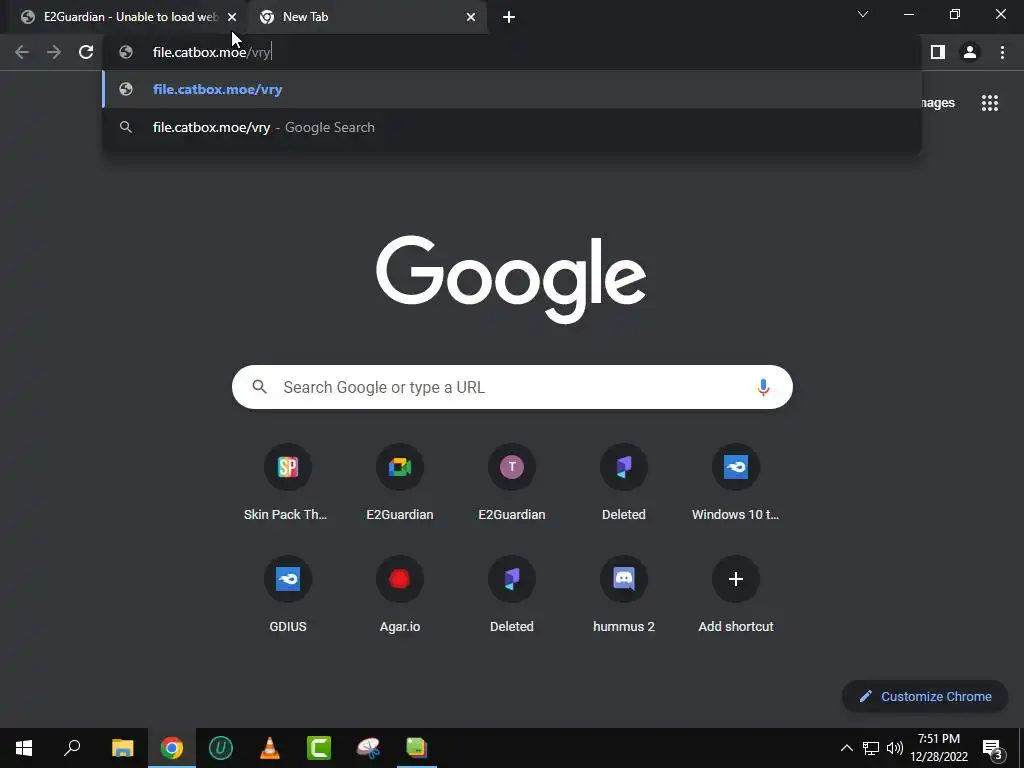Click the Images link near top right
Image resolution: width=1024 pixels, height=768 pixels.
click(x=938, y=103)
